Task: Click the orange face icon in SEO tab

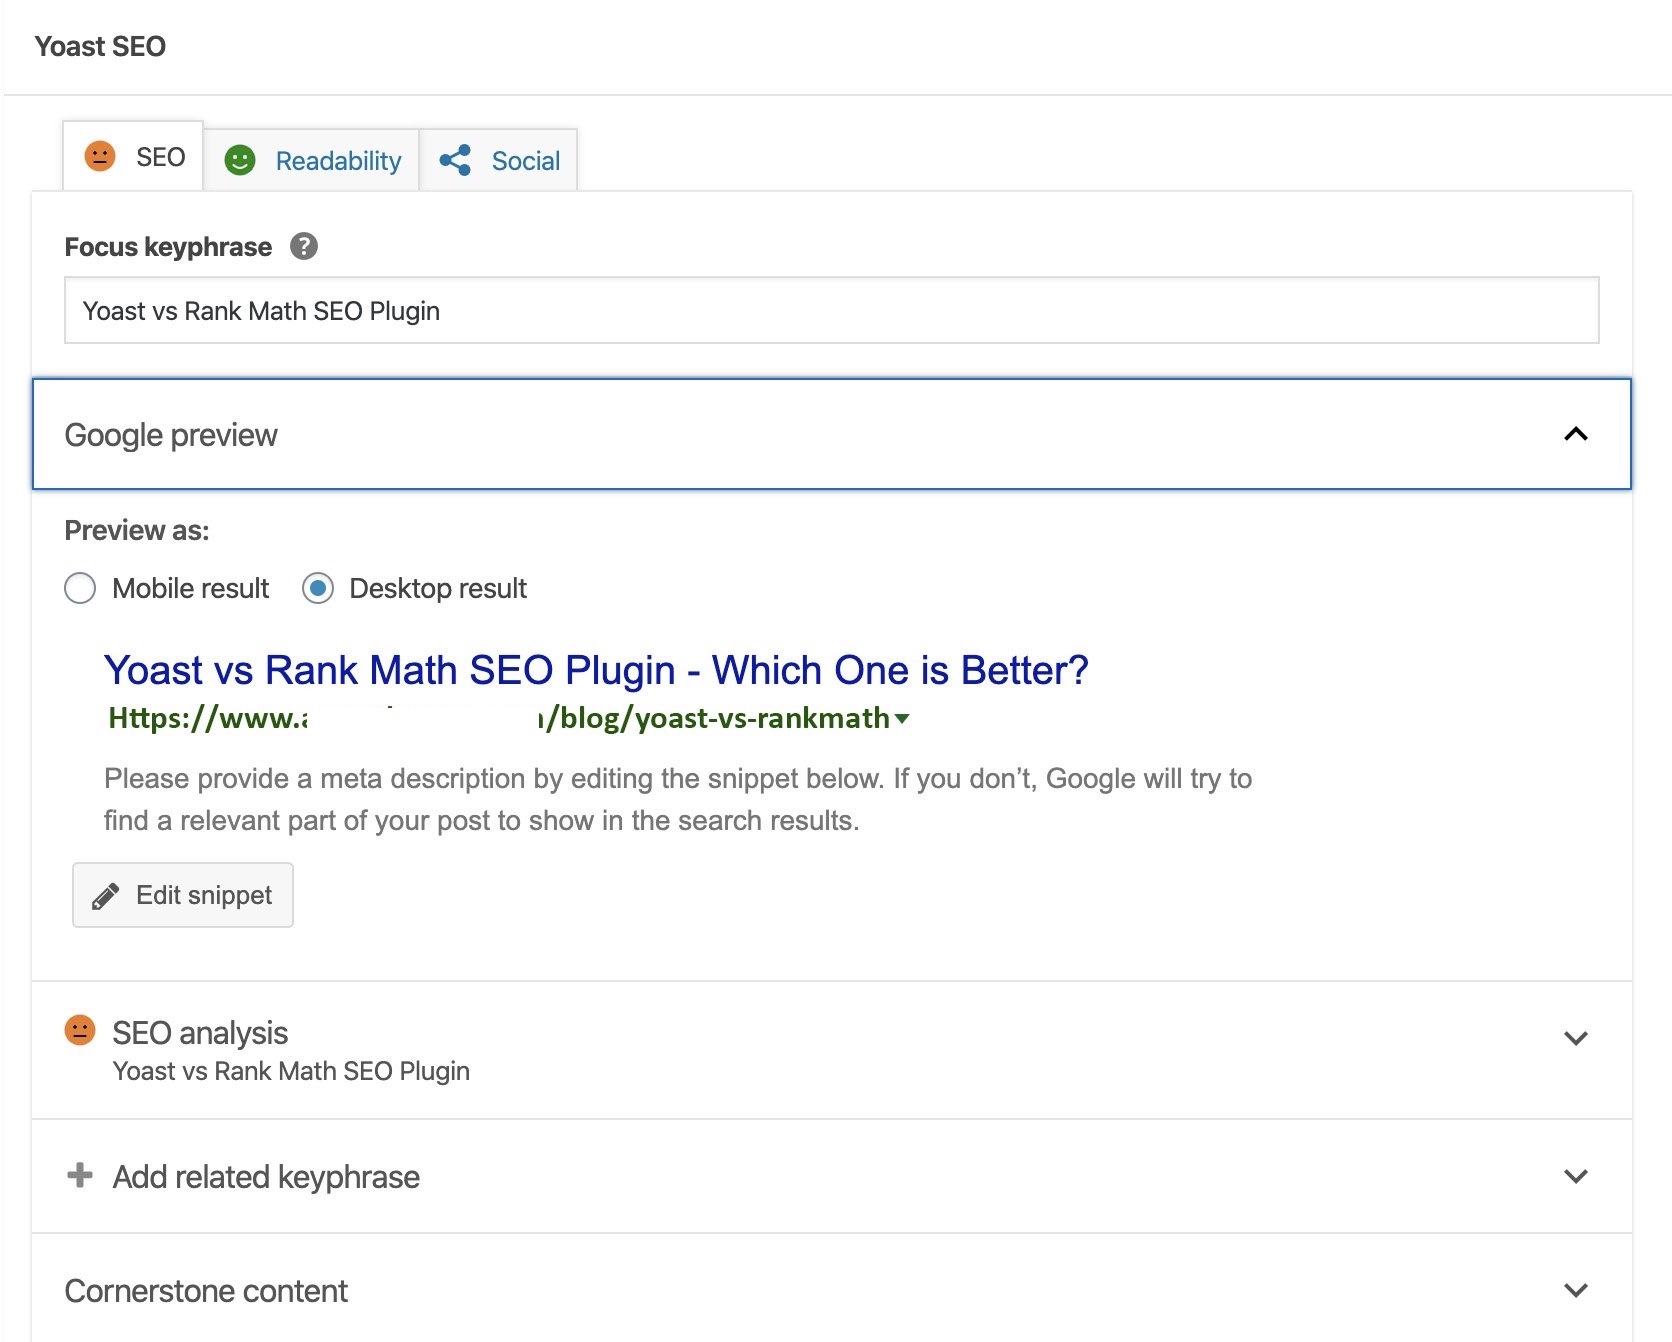Action: (x=100, y=156)
